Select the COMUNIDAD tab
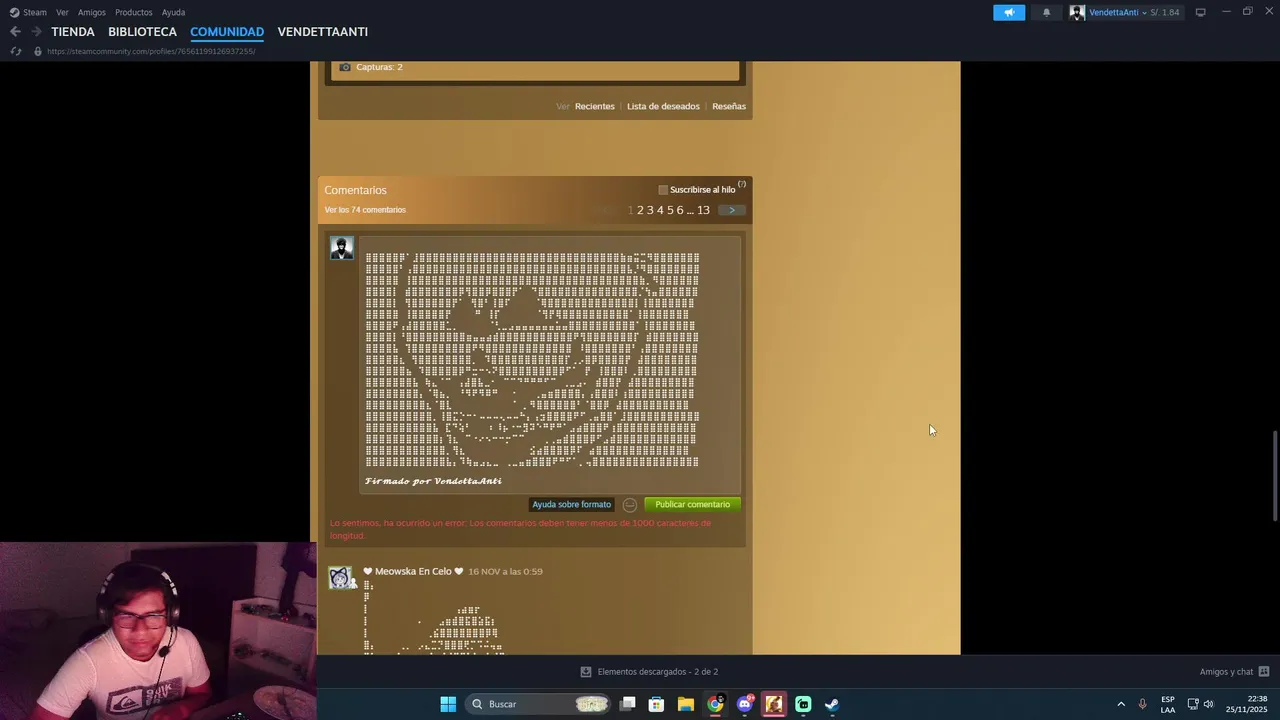Screen dimensions: 1280x720 coord(227,32)
